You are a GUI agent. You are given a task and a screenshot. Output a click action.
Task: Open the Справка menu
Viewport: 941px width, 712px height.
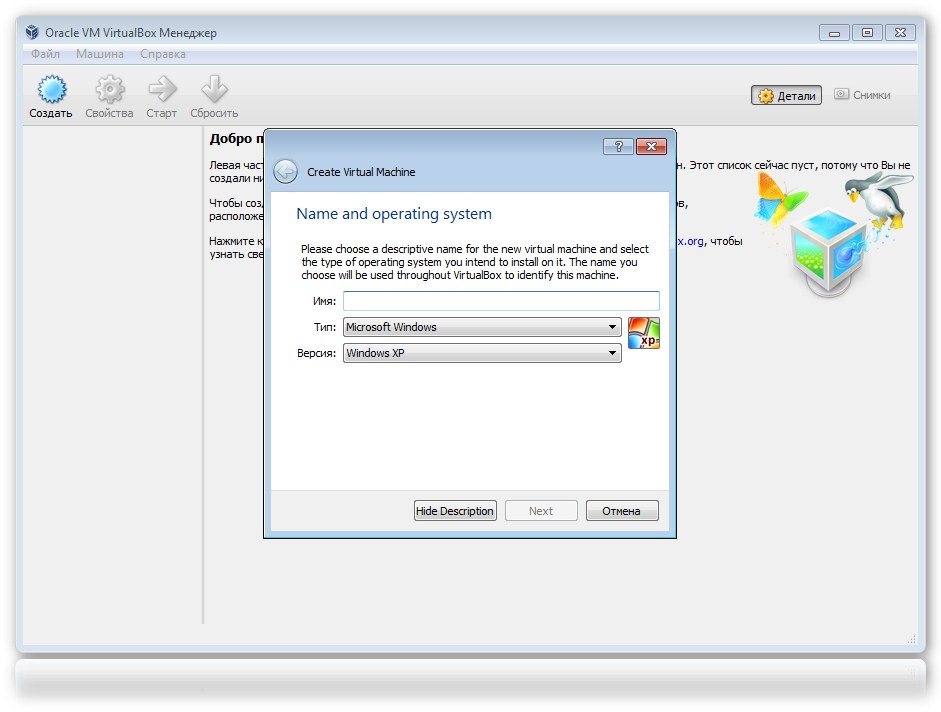click(163, 54)
